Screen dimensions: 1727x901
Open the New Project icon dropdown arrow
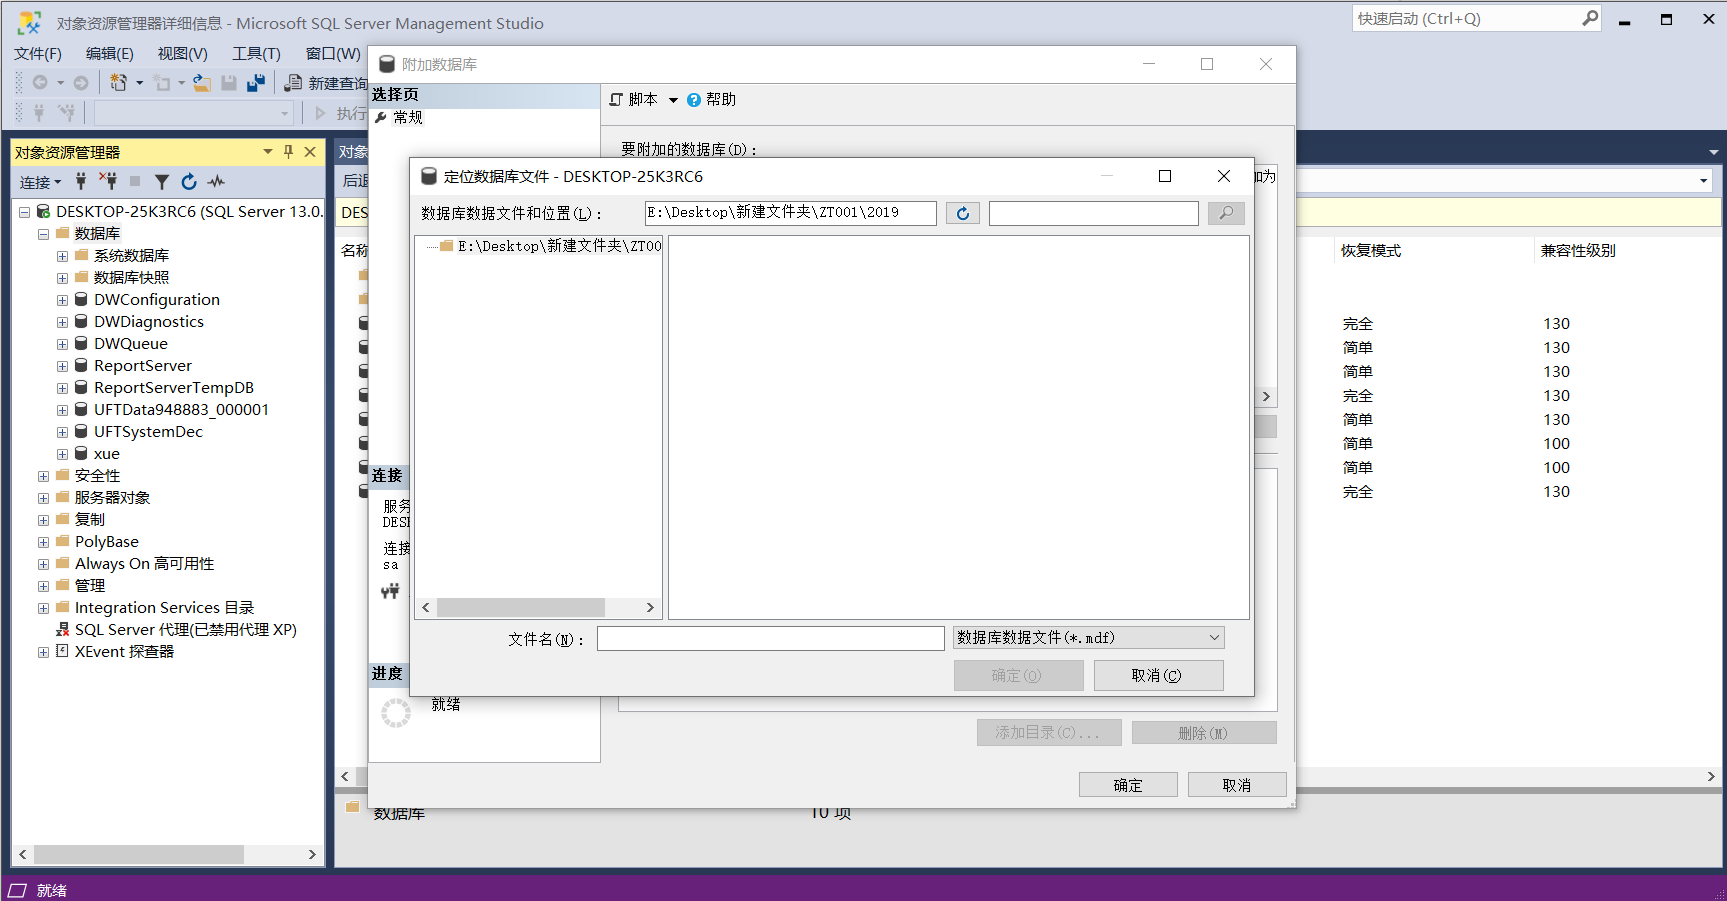coord(139,83)
